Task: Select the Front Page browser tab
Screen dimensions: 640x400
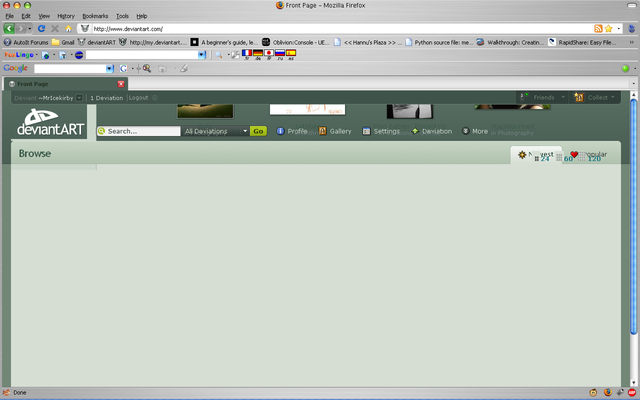Action: point(65,84)
